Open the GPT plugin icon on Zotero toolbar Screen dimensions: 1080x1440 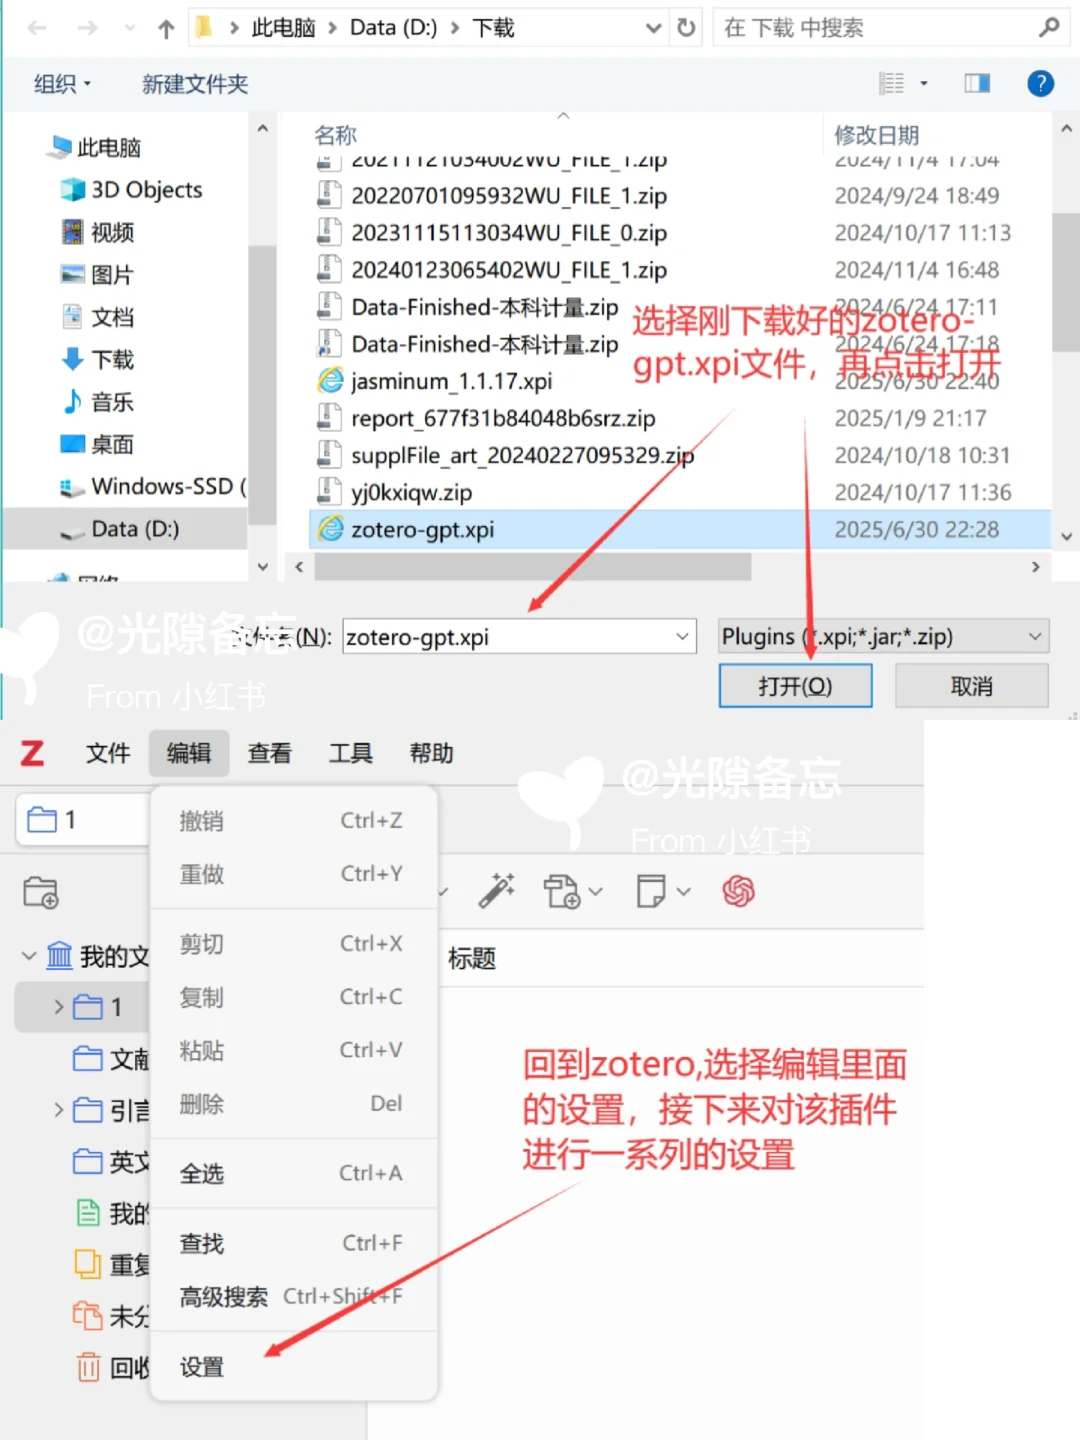(738, 891)
